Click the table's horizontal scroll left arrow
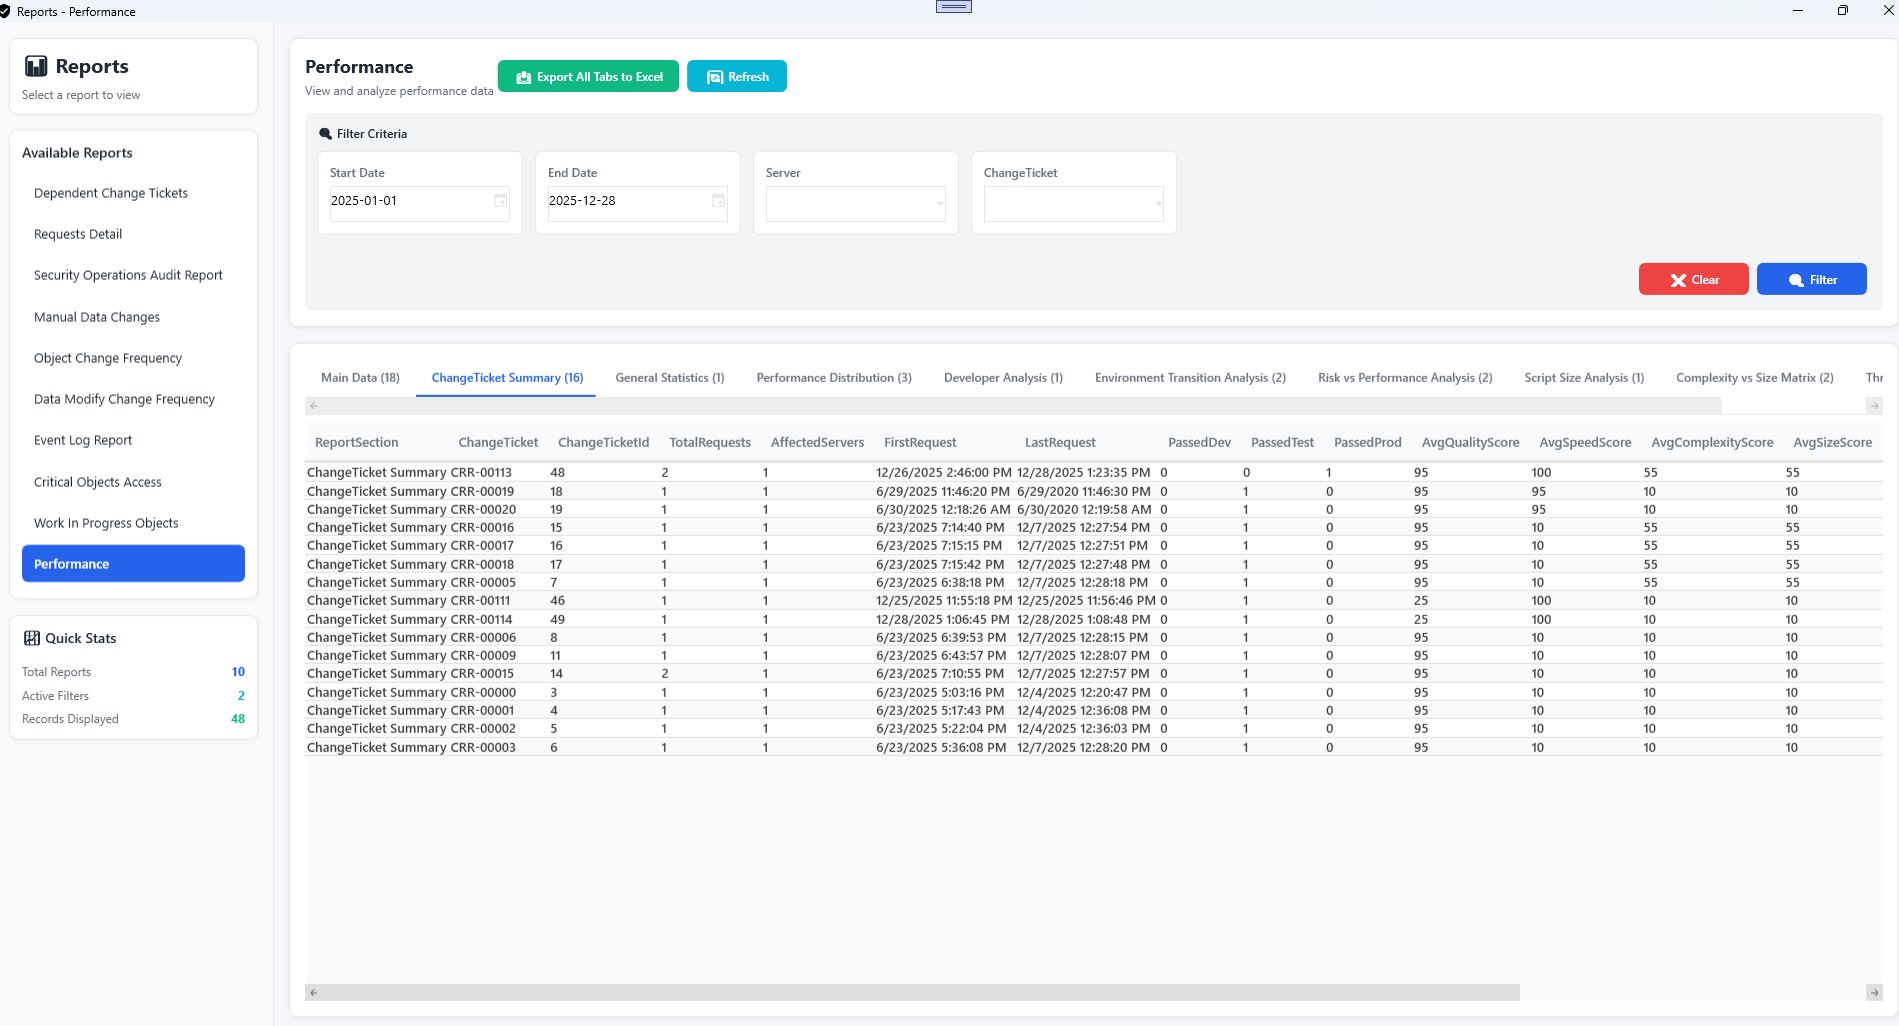 tap(314, 993)
